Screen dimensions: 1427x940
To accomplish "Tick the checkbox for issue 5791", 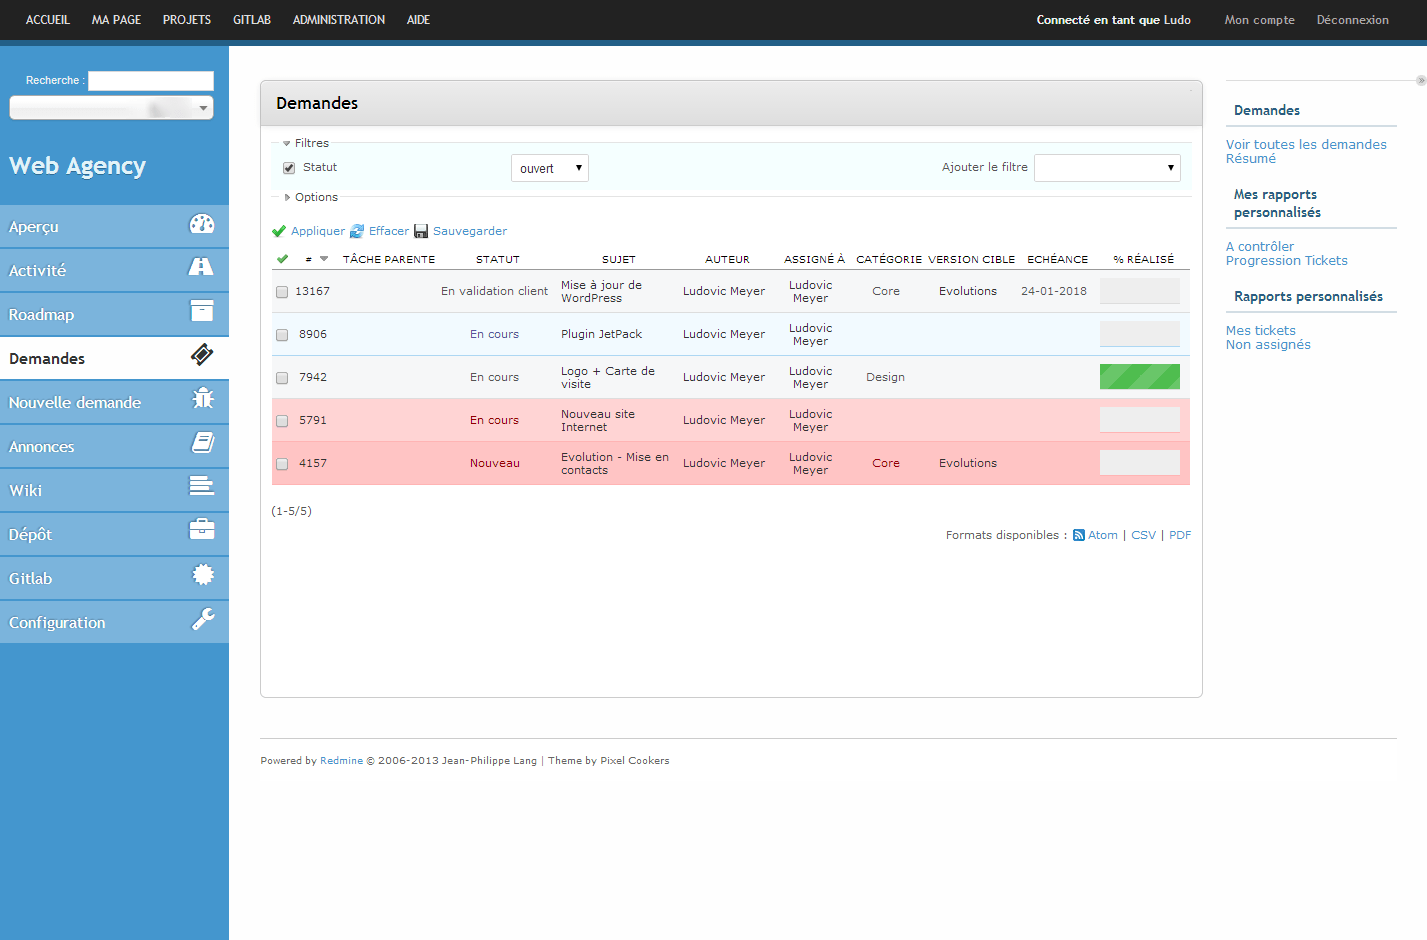I will (282, 421).
